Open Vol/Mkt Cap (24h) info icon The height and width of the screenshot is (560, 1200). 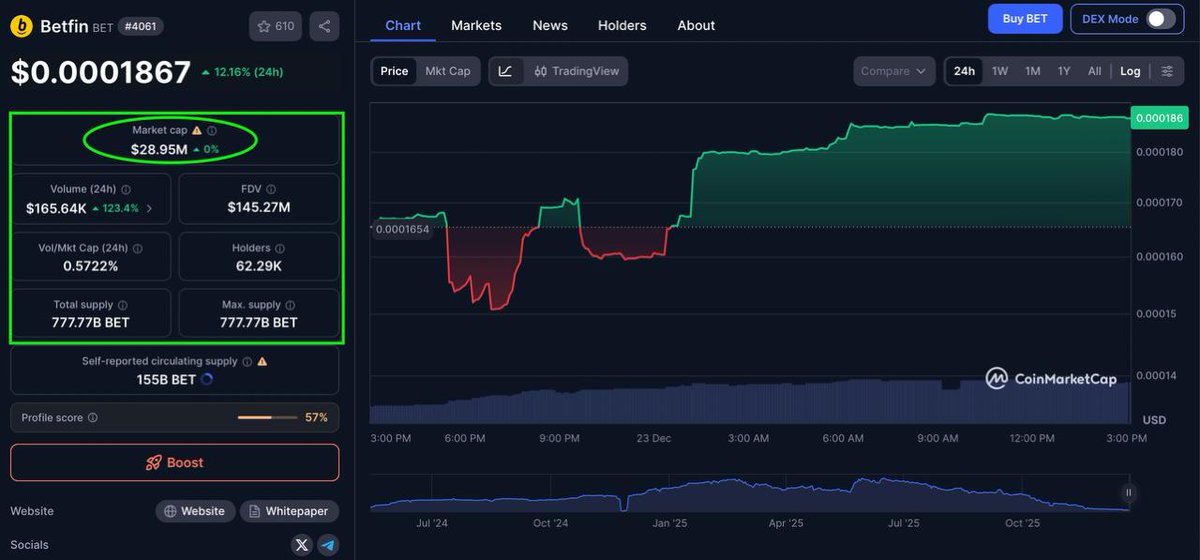click(x=138, y=248)
